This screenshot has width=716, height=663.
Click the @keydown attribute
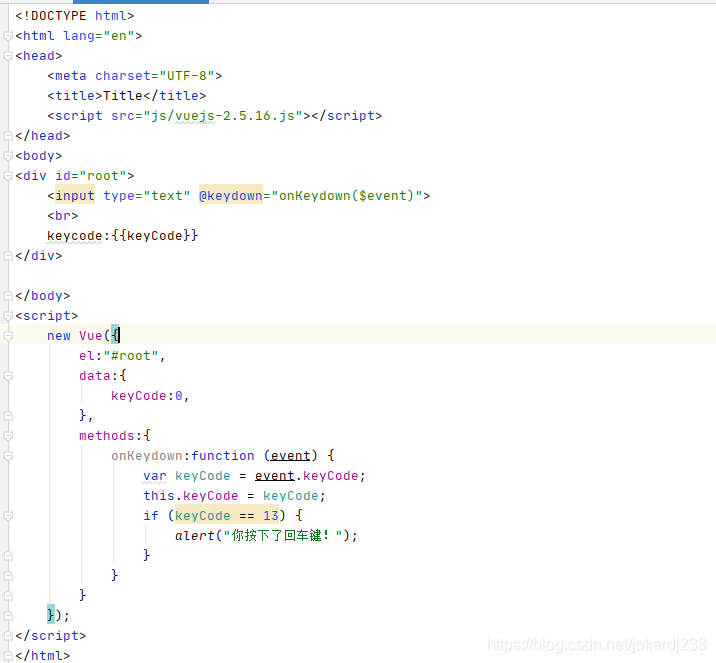tap(231, 196)
